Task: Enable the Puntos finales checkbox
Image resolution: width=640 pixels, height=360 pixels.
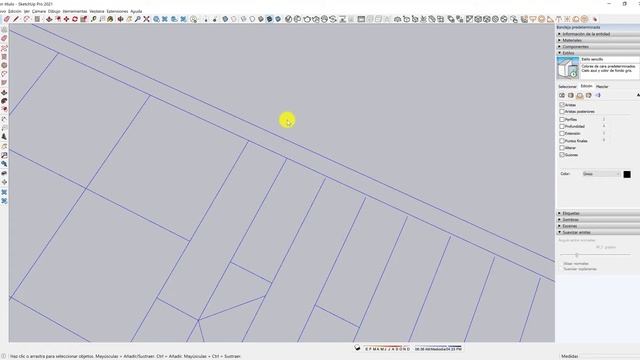Action: [x=562, y=141]
